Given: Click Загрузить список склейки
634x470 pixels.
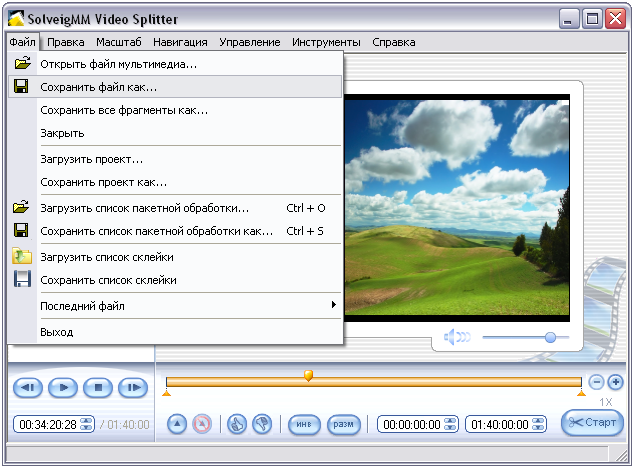Looking at the screenshot, I should coord(175,257).
